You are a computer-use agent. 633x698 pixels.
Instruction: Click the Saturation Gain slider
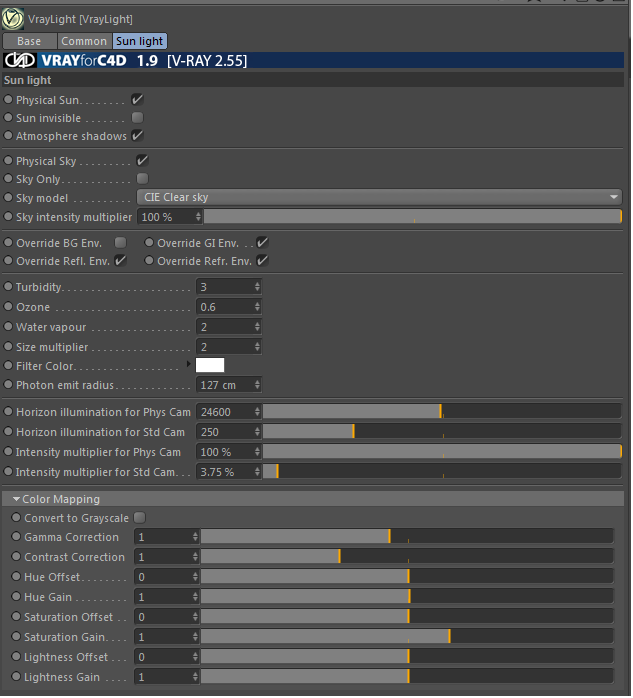tap(407, 637)
